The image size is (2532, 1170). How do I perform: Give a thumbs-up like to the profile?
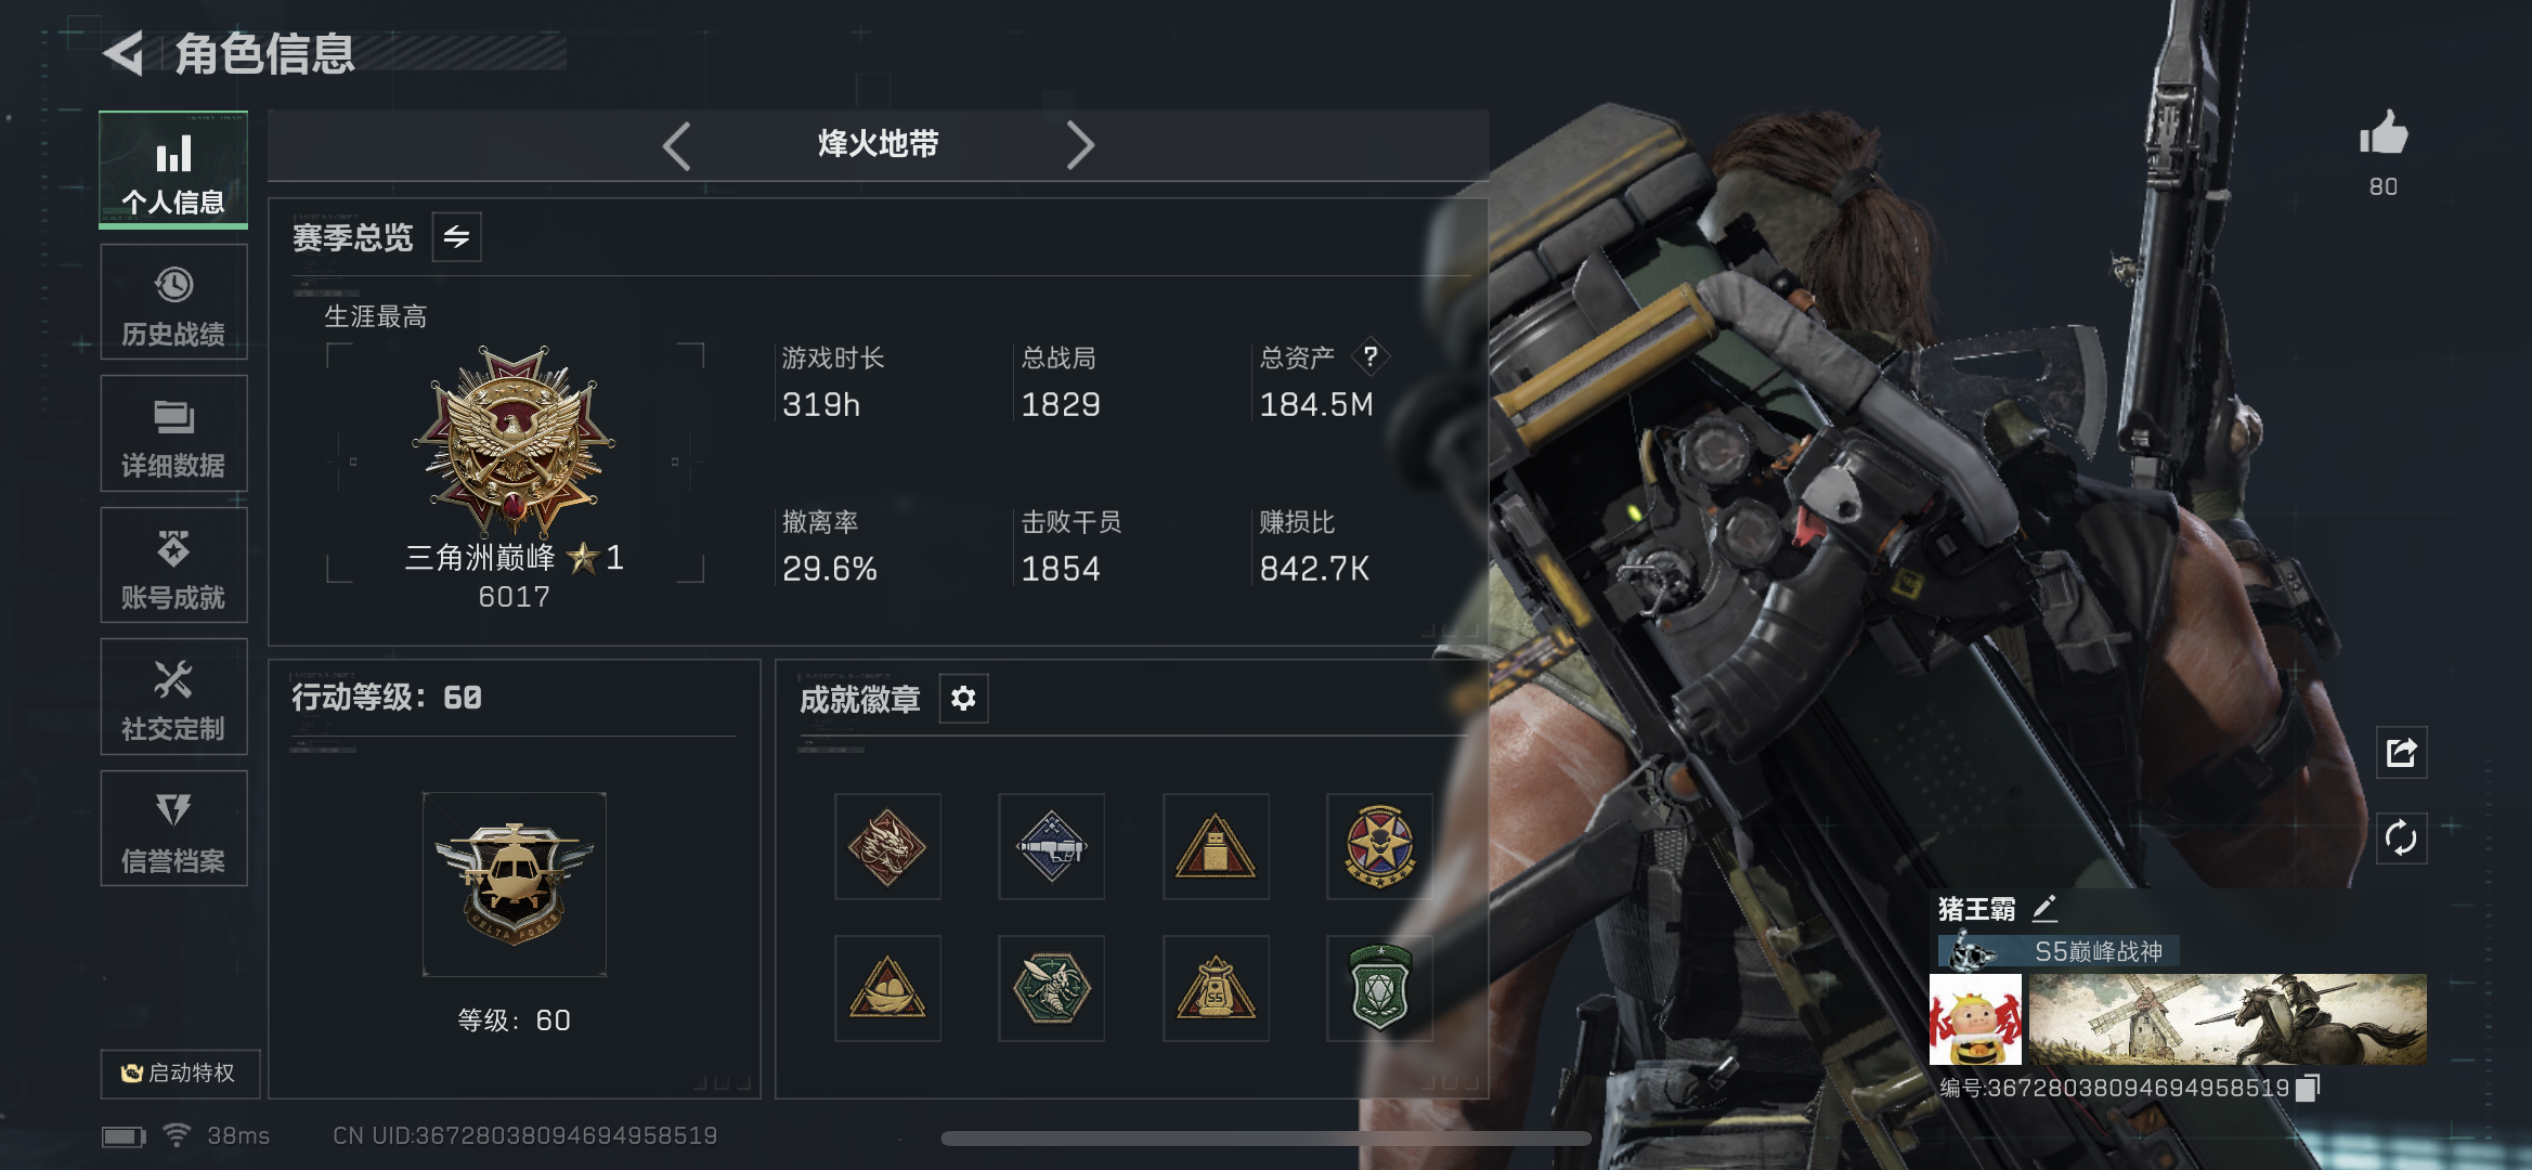tap(2384, 133)
